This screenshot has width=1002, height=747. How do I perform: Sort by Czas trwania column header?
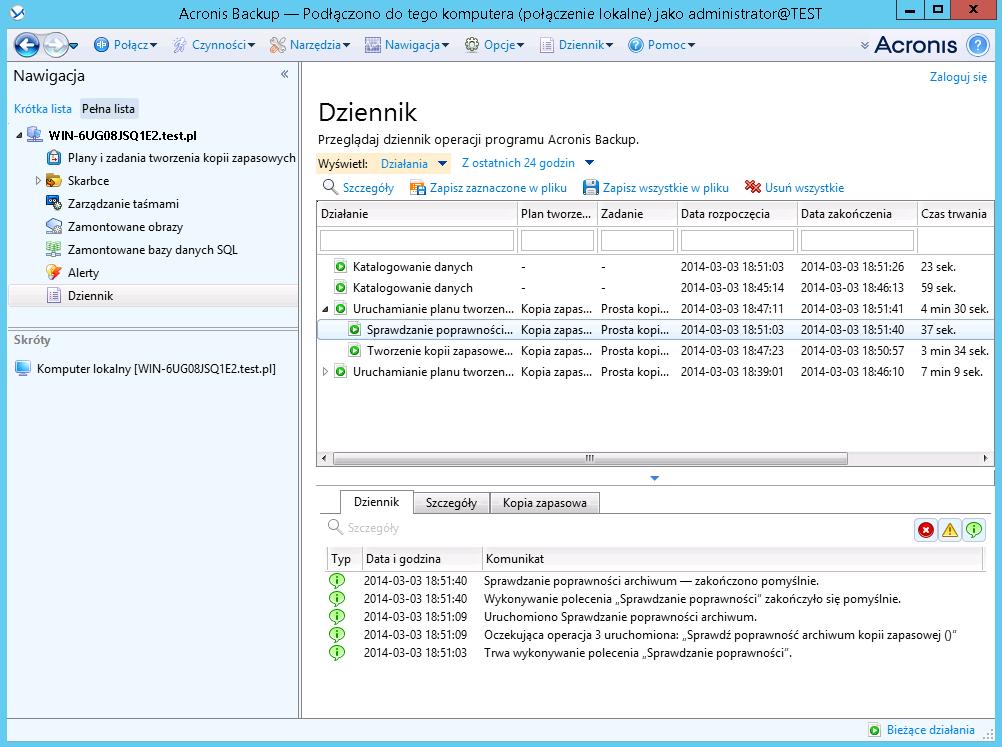click(955, 214)
